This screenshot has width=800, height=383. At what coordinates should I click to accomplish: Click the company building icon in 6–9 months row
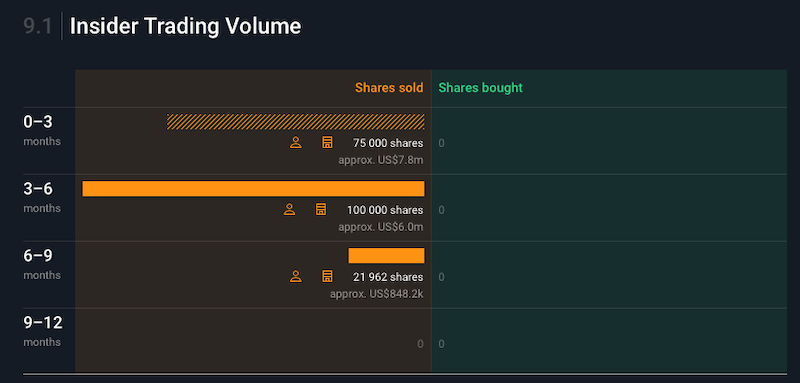[327, 276]
